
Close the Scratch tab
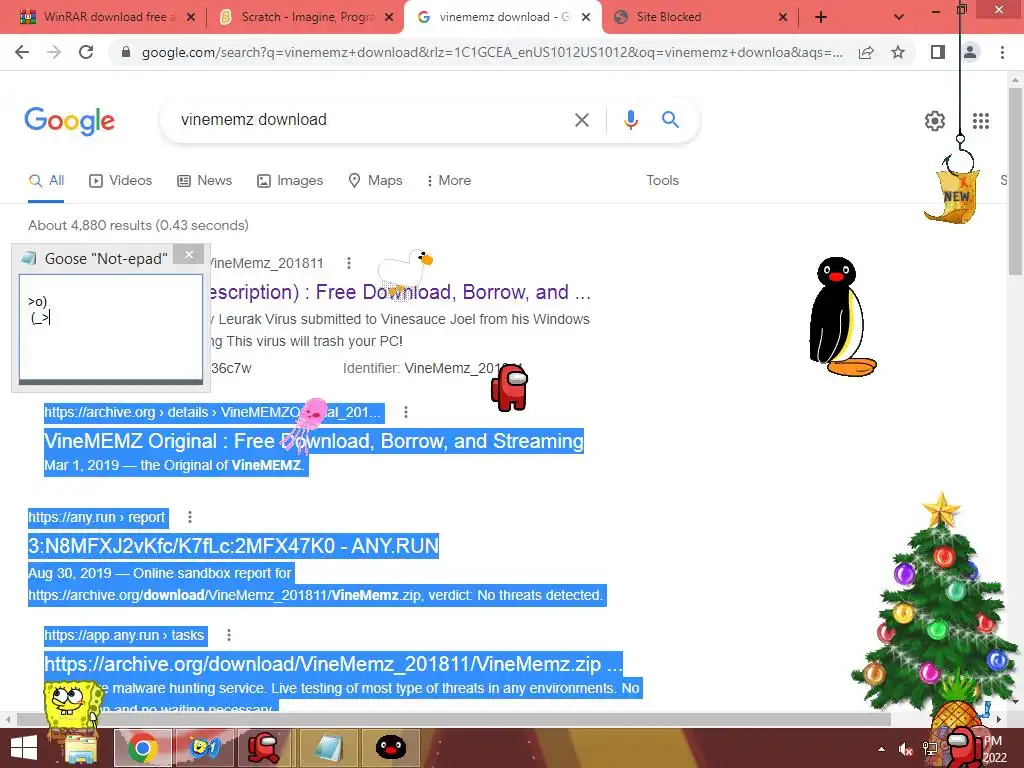click(x=389, y=17)
